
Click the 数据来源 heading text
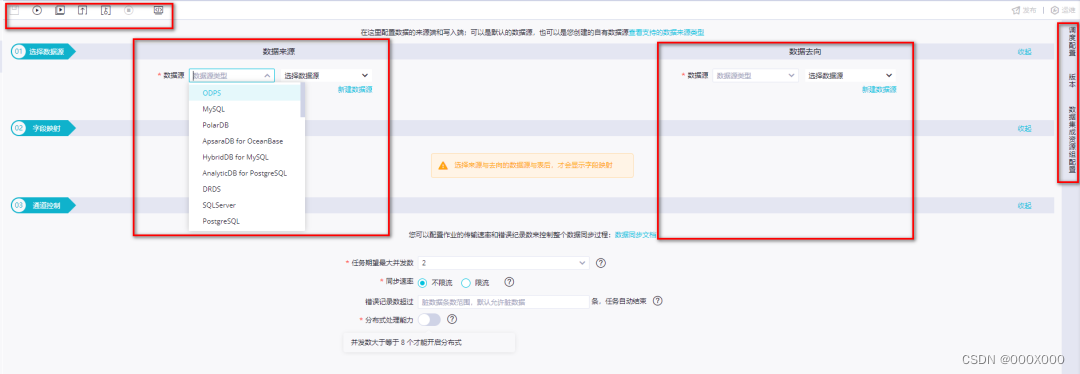(279, 52)
